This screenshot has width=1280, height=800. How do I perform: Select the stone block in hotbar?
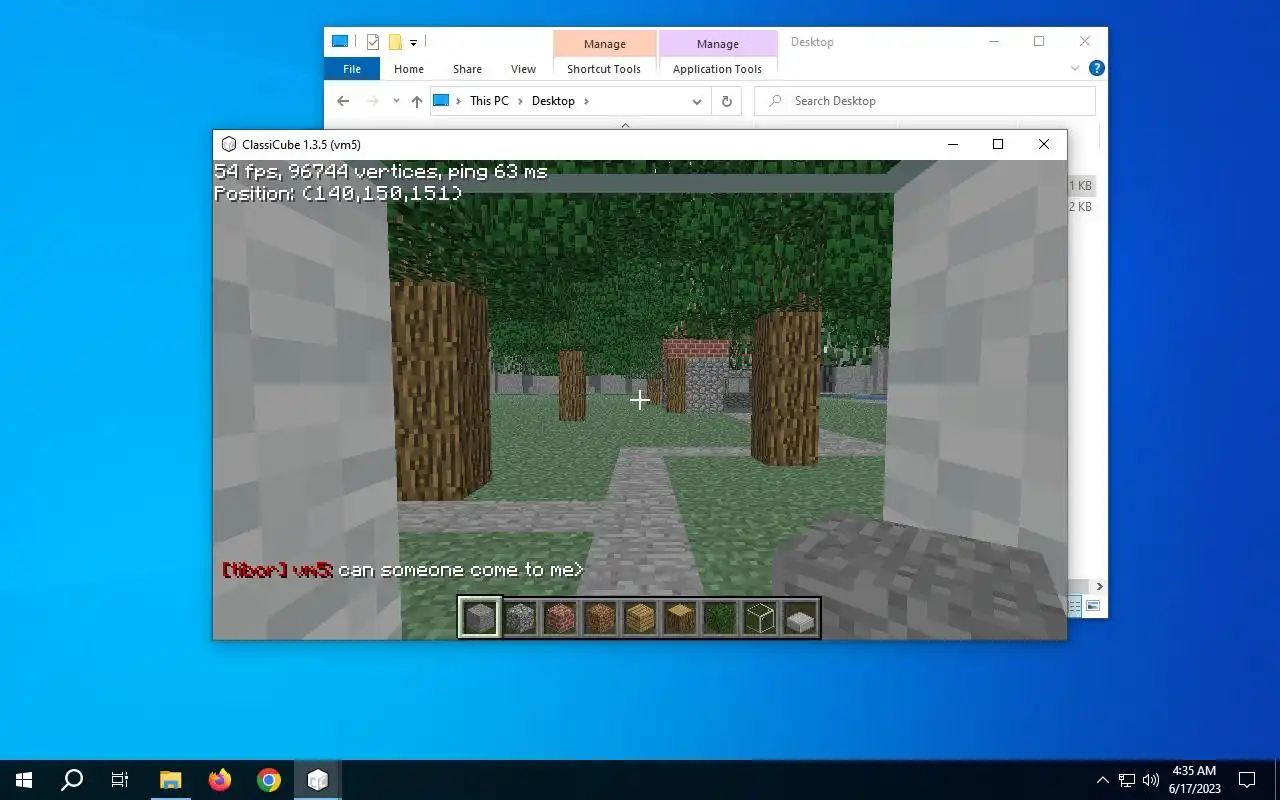(479, 618)
